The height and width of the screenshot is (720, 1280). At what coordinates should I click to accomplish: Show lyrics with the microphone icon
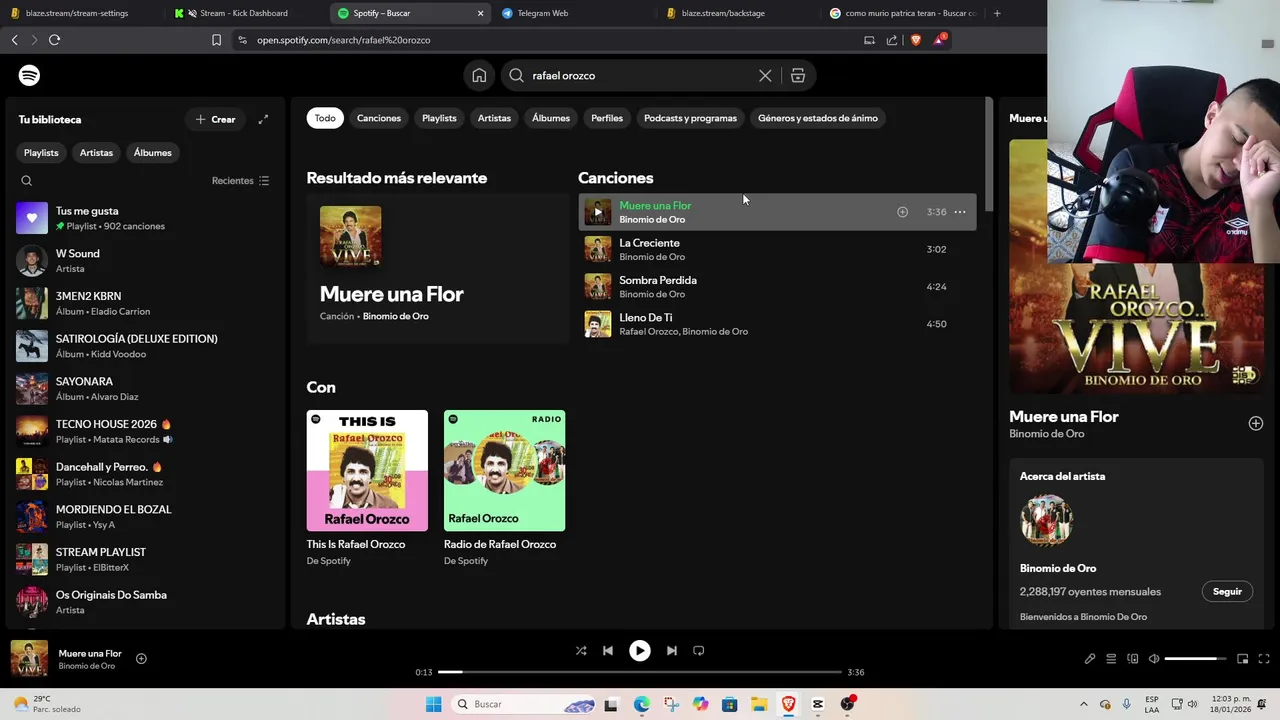tap(1090, 659)
